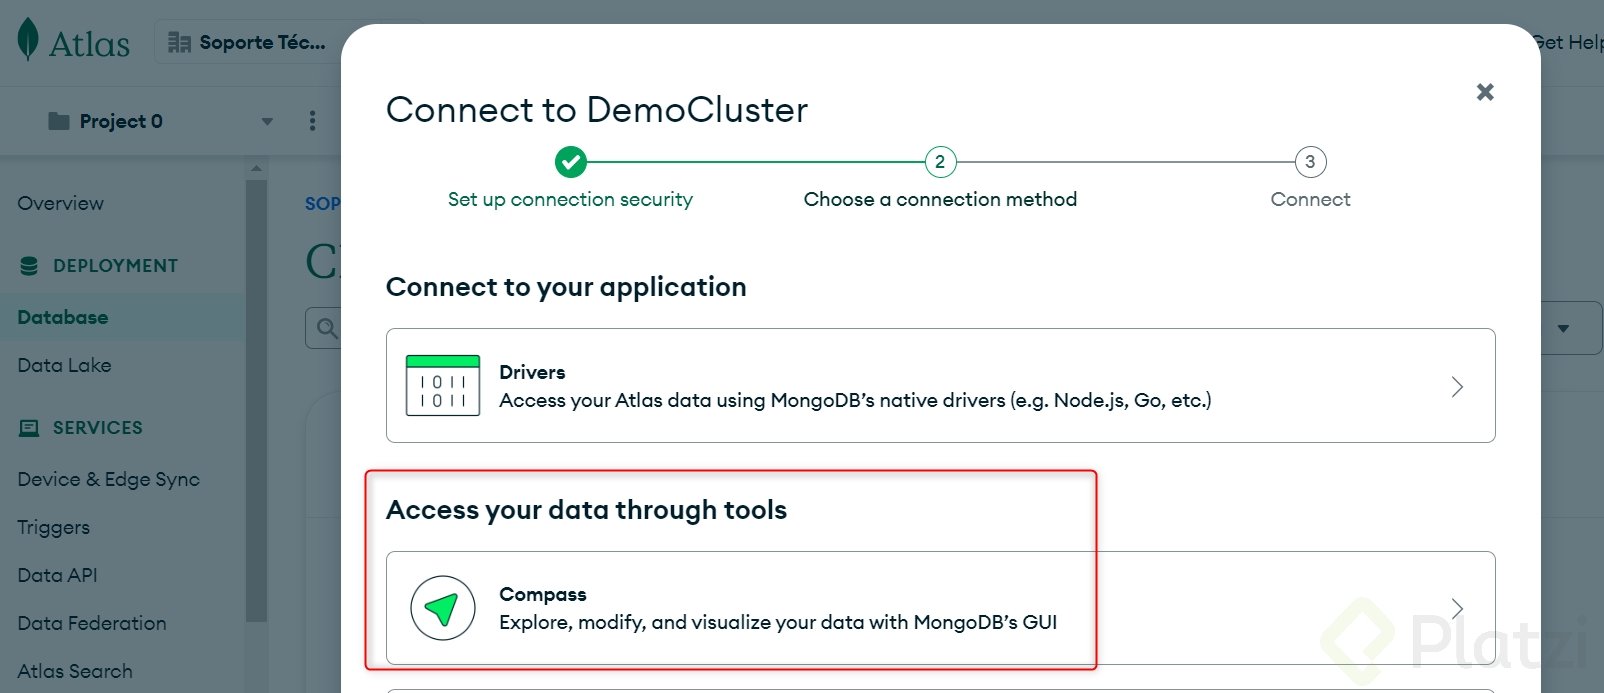The image size is (1604, 693).
Task: Open the Triggers service page
Action: [53, 527]
